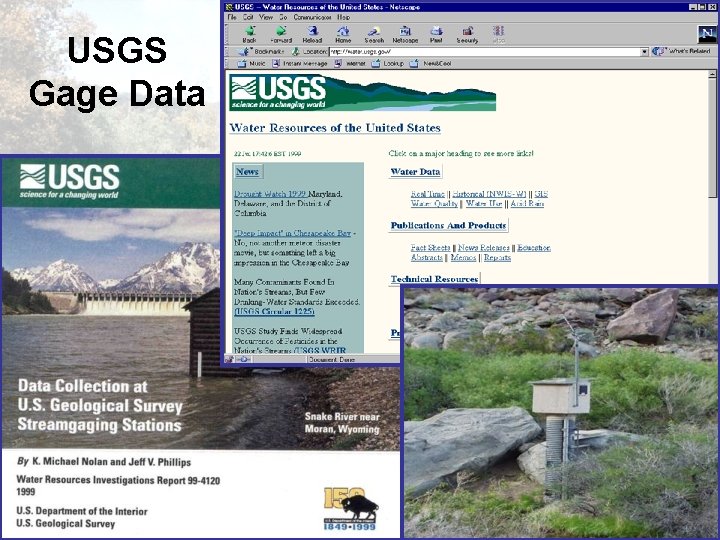Screen dimensions: 720x540
Task: Open Search from the Netscape toolbar
Action: tap(374, 34)
